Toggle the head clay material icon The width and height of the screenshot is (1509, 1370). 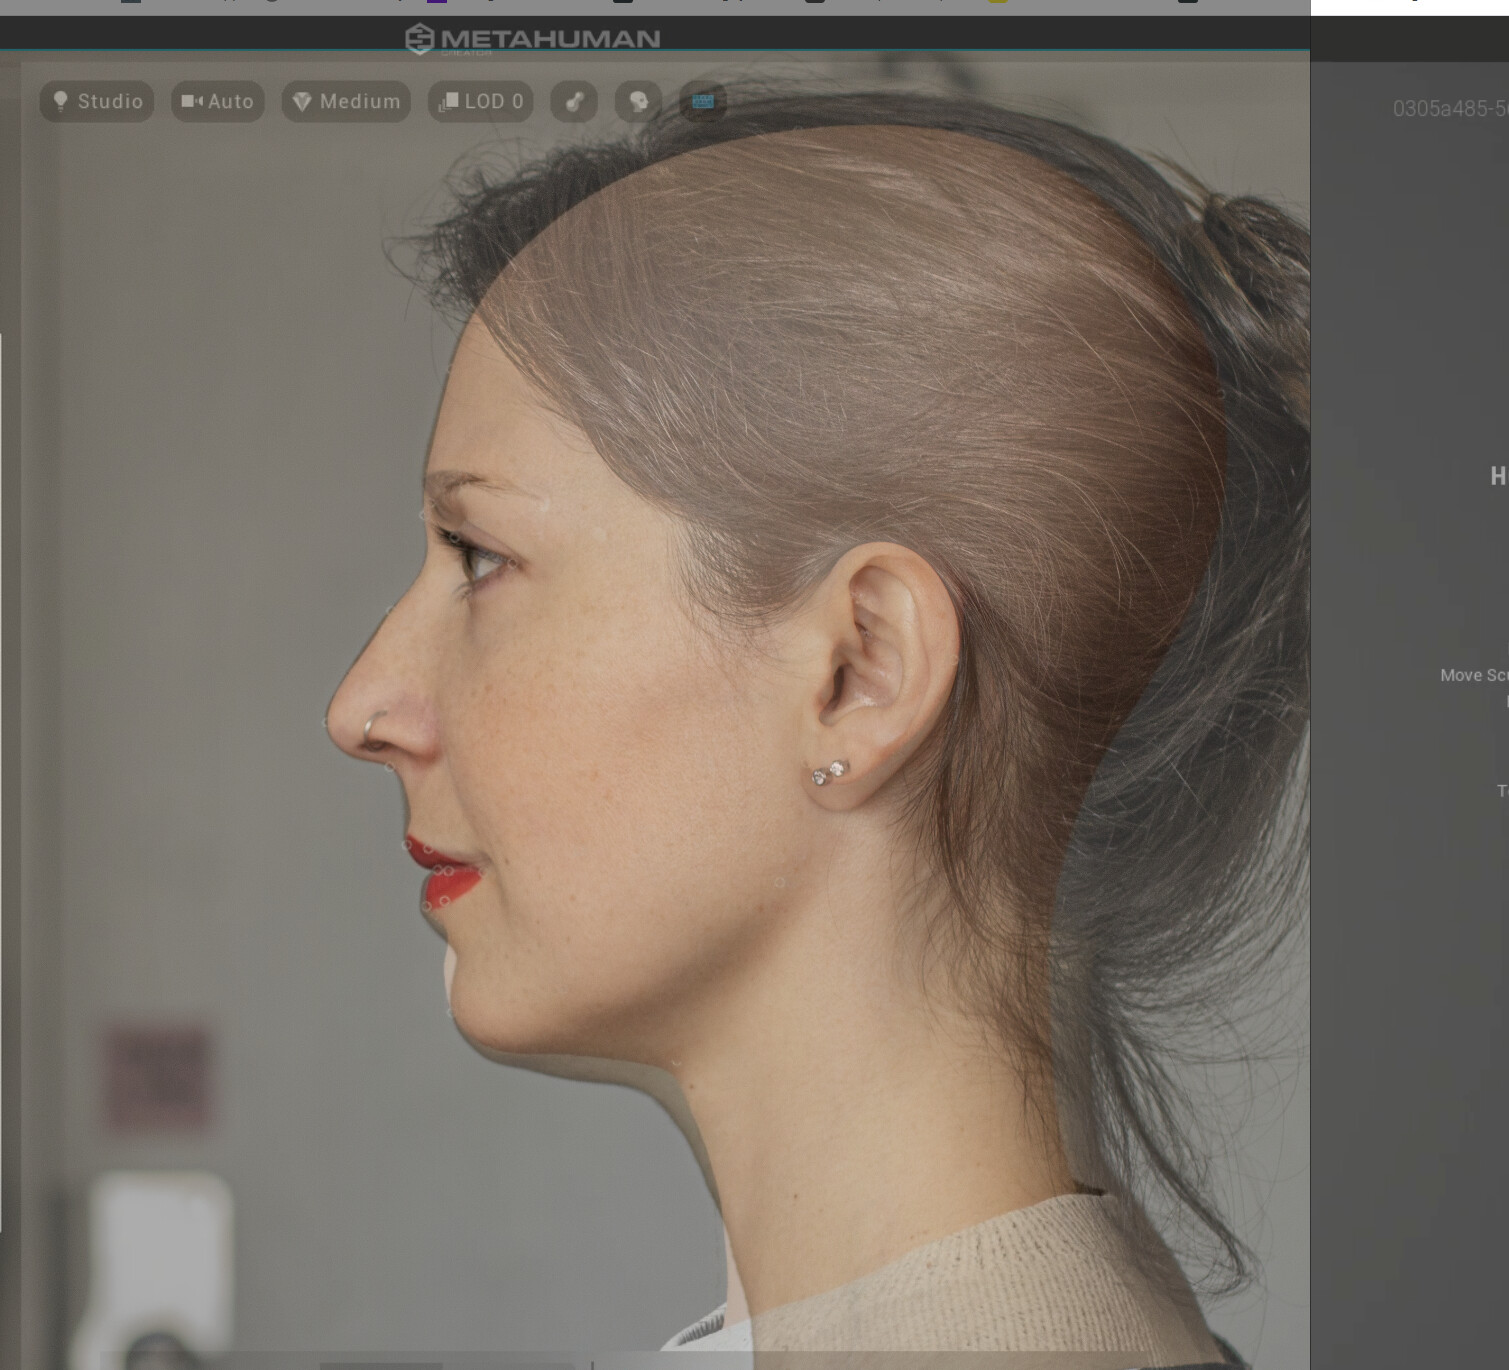[x=638, y=101]
